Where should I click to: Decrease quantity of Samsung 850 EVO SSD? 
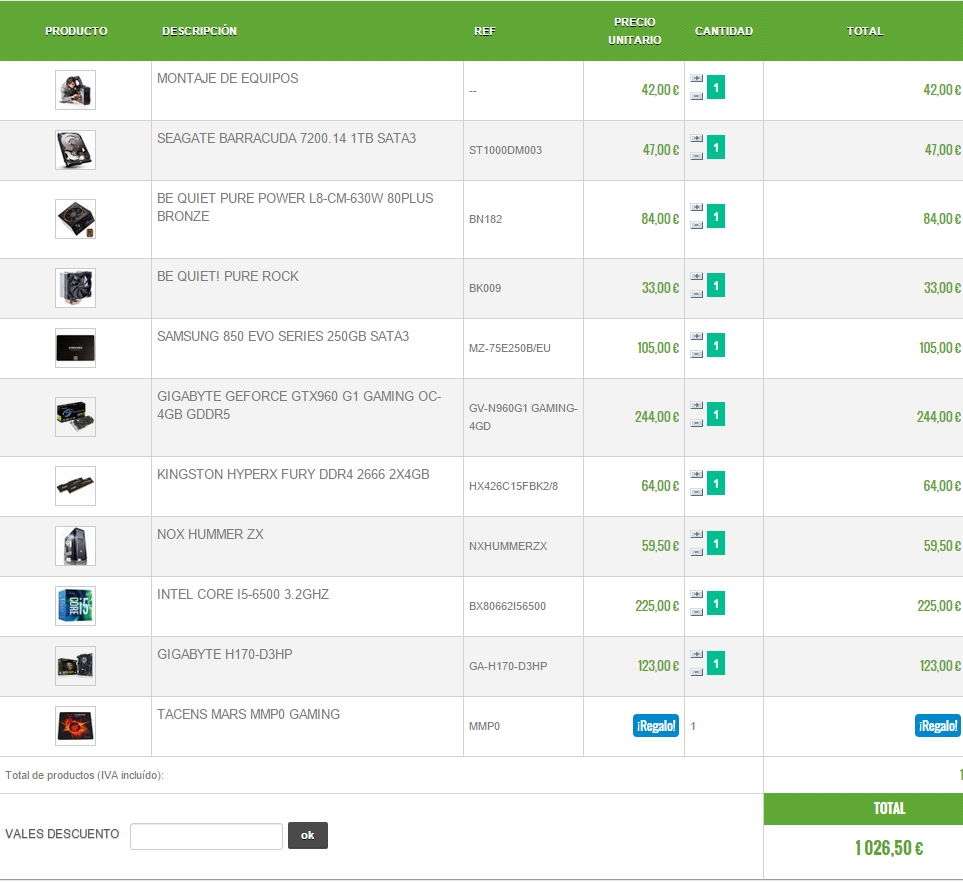coord(696,354)
